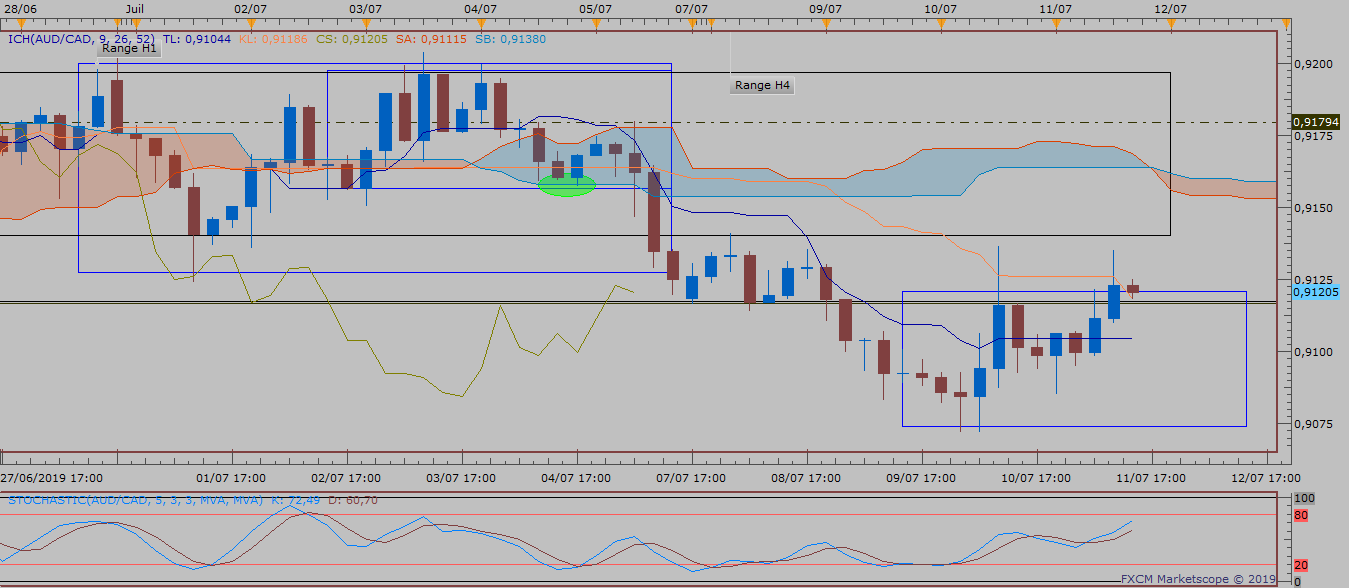Click the orange marker under 09/07
The width and height of the screenshot is (1349, 588).
825,22
